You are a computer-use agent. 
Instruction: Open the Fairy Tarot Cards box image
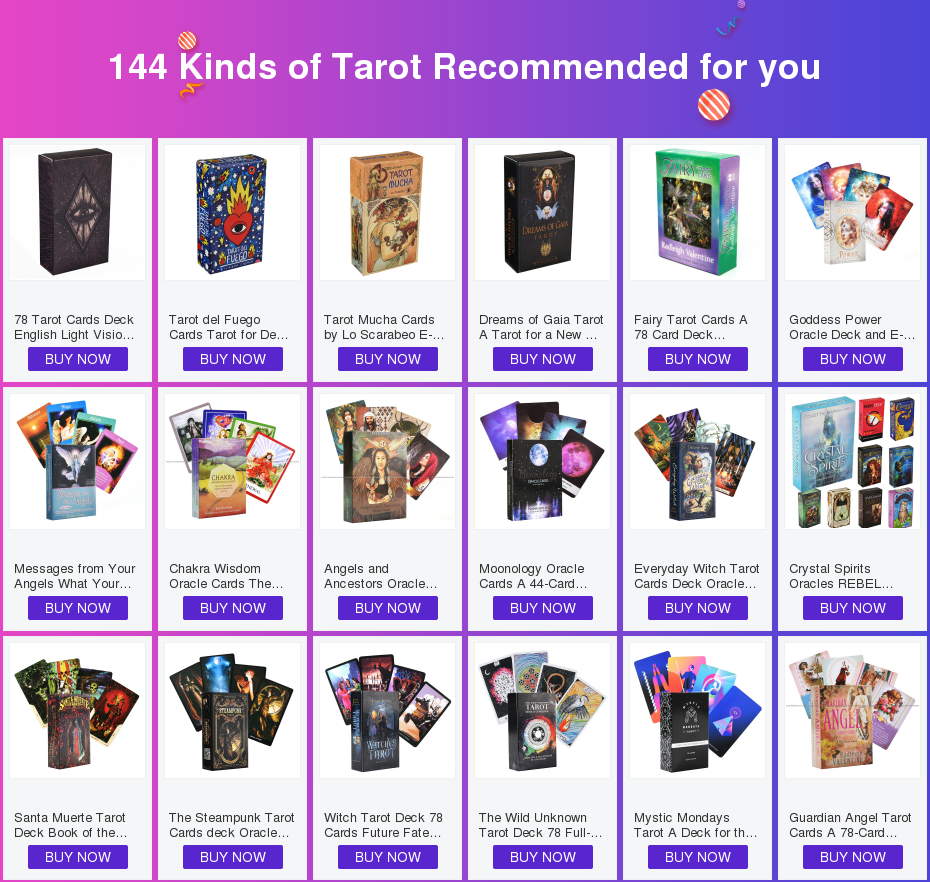tap(698, 212)
